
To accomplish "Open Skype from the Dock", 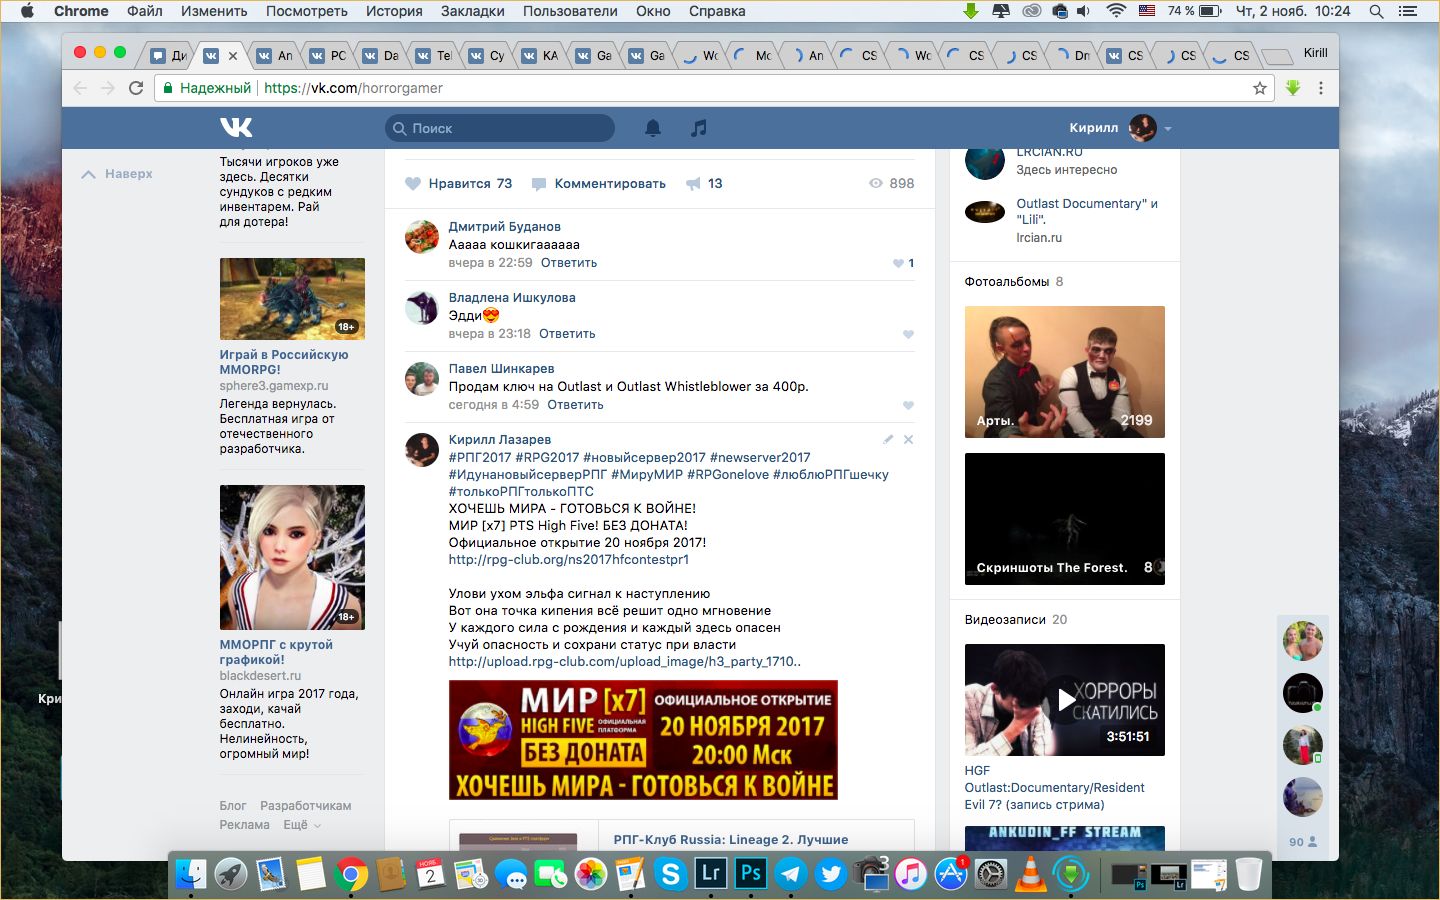I will 671,873.
